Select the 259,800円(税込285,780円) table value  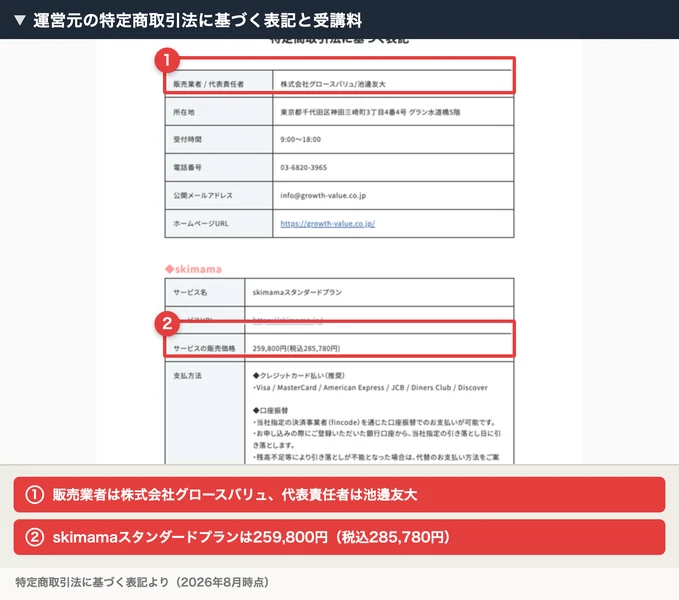(296, 348)
